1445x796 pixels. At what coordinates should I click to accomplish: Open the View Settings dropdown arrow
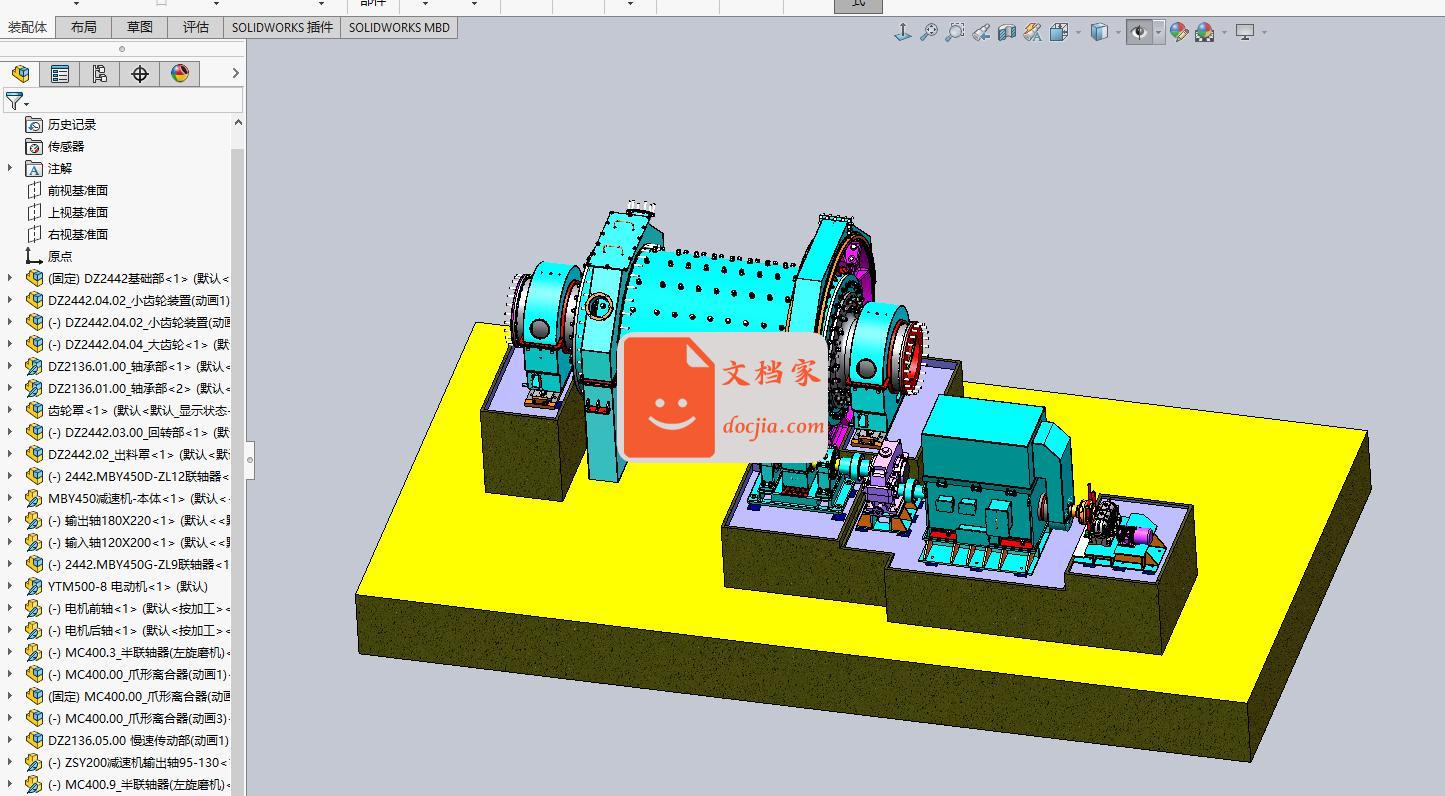click(x=1264, y=32)
